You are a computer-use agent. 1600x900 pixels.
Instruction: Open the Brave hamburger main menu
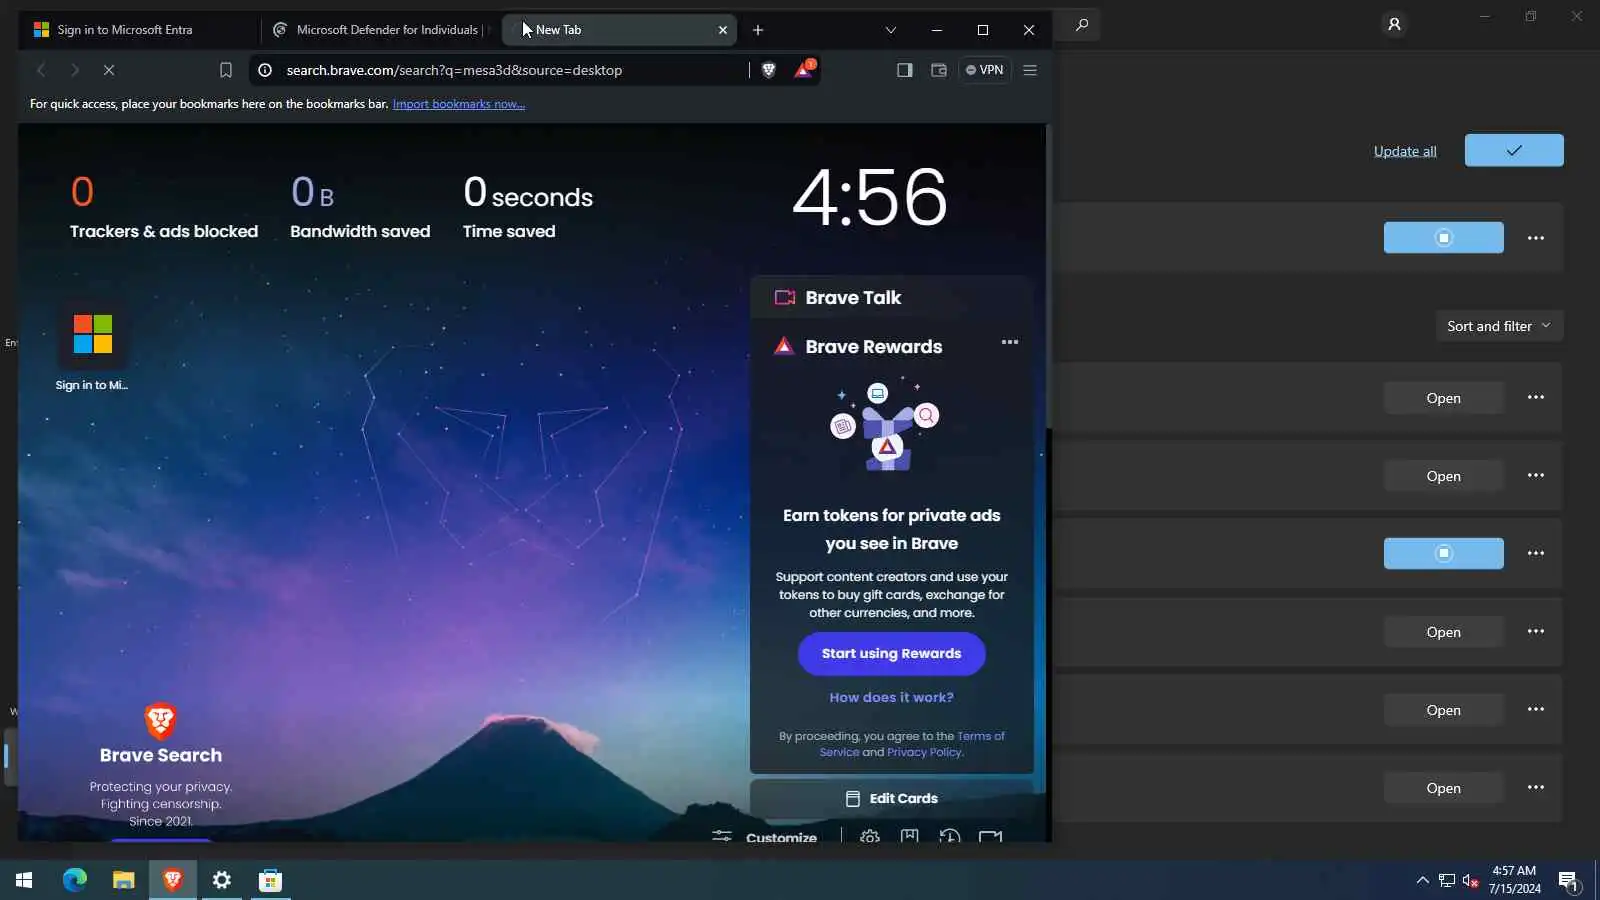(x=1030, y=70)
